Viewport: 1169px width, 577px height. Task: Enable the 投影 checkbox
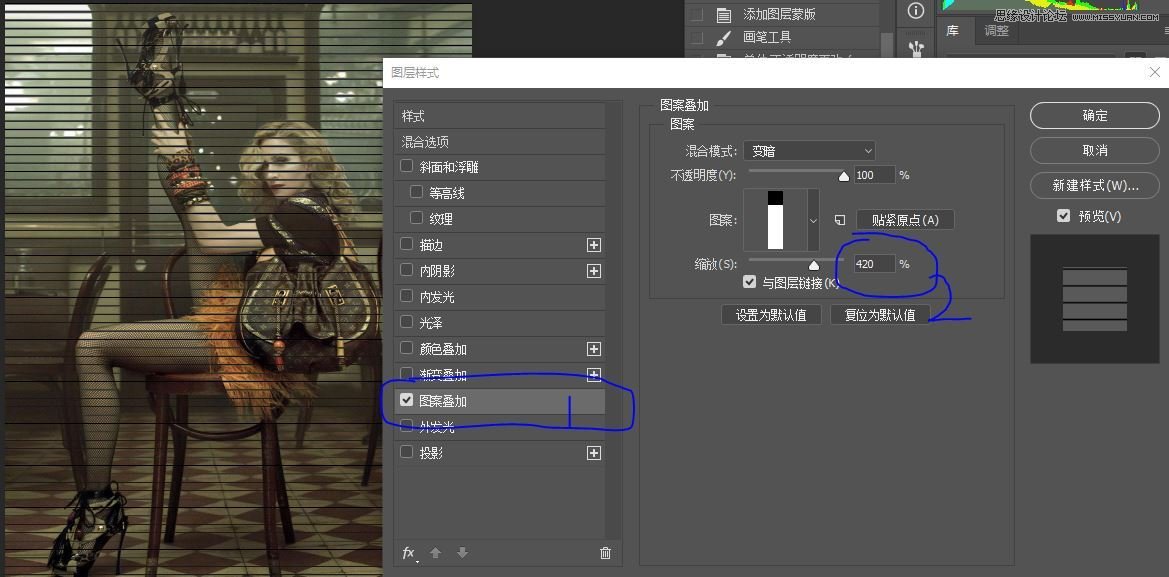click(406, 452)
